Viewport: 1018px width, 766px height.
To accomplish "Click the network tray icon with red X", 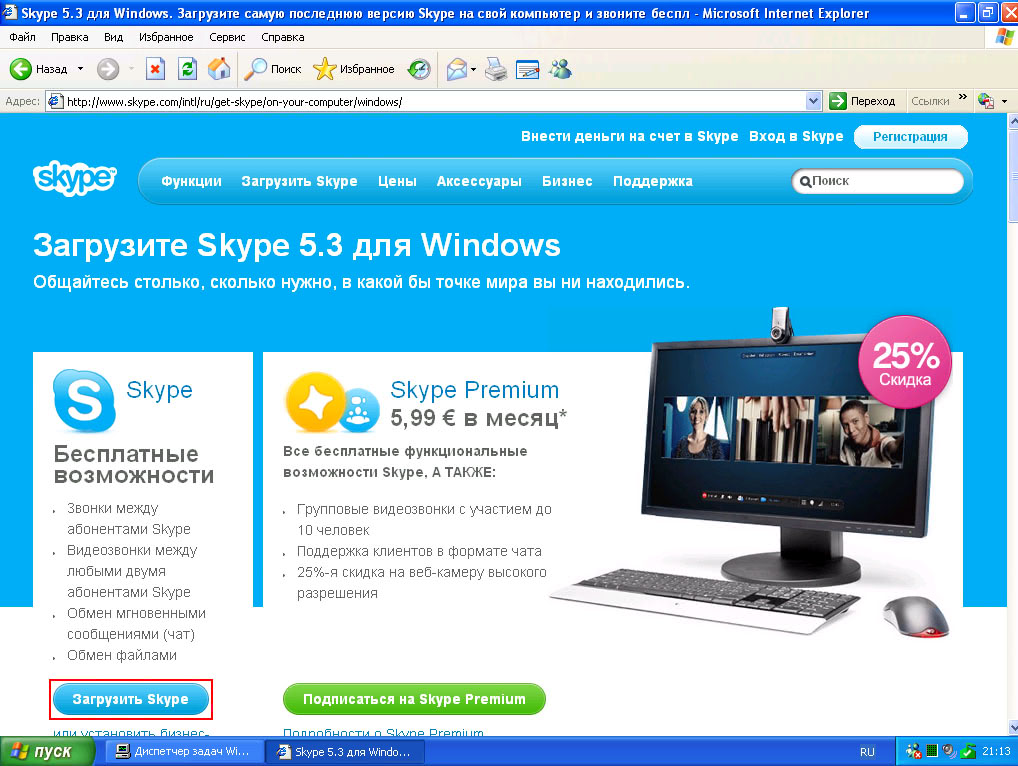I will (913, 752).
